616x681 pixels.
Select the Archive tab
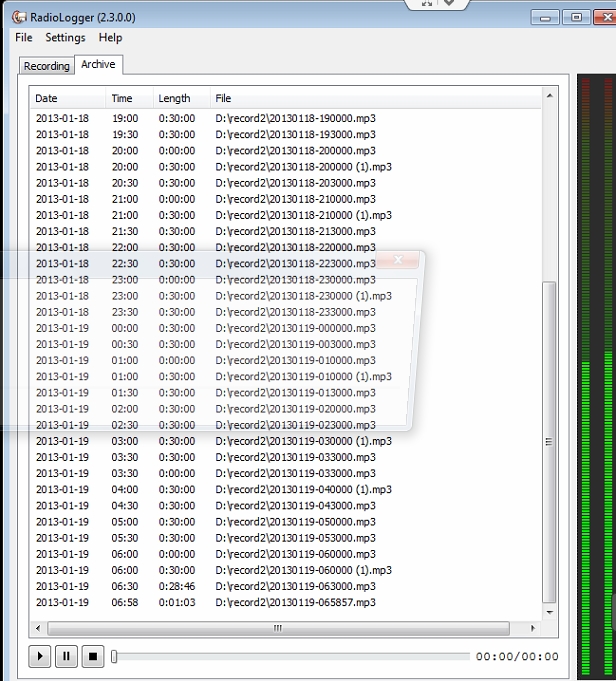tap(98, 64)
